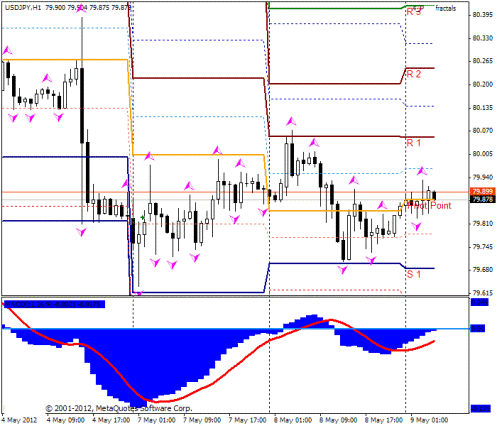
Task: Click the 80.330 price scale value
Action: click(483, 38)
